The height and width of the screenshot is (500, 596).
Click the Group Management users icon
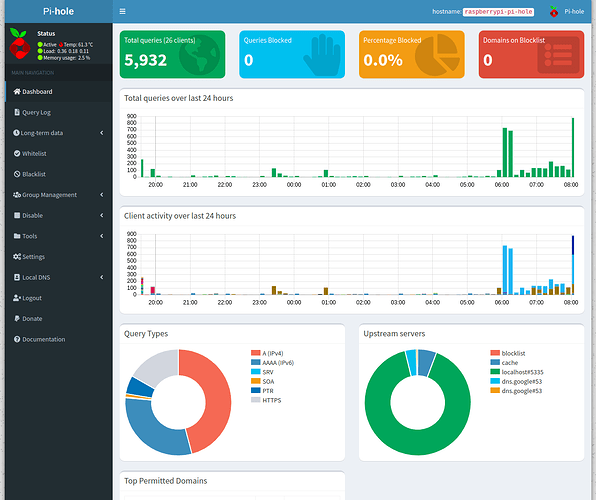(17, 195)
